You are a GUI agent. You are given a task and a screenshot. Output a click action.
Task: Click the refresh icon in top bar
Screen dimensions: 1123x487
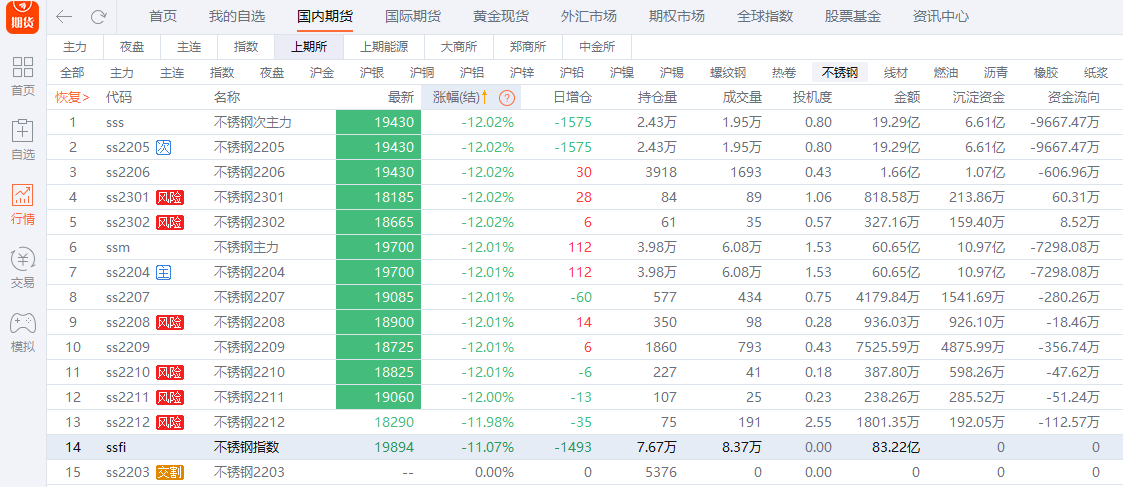[98, 17]
